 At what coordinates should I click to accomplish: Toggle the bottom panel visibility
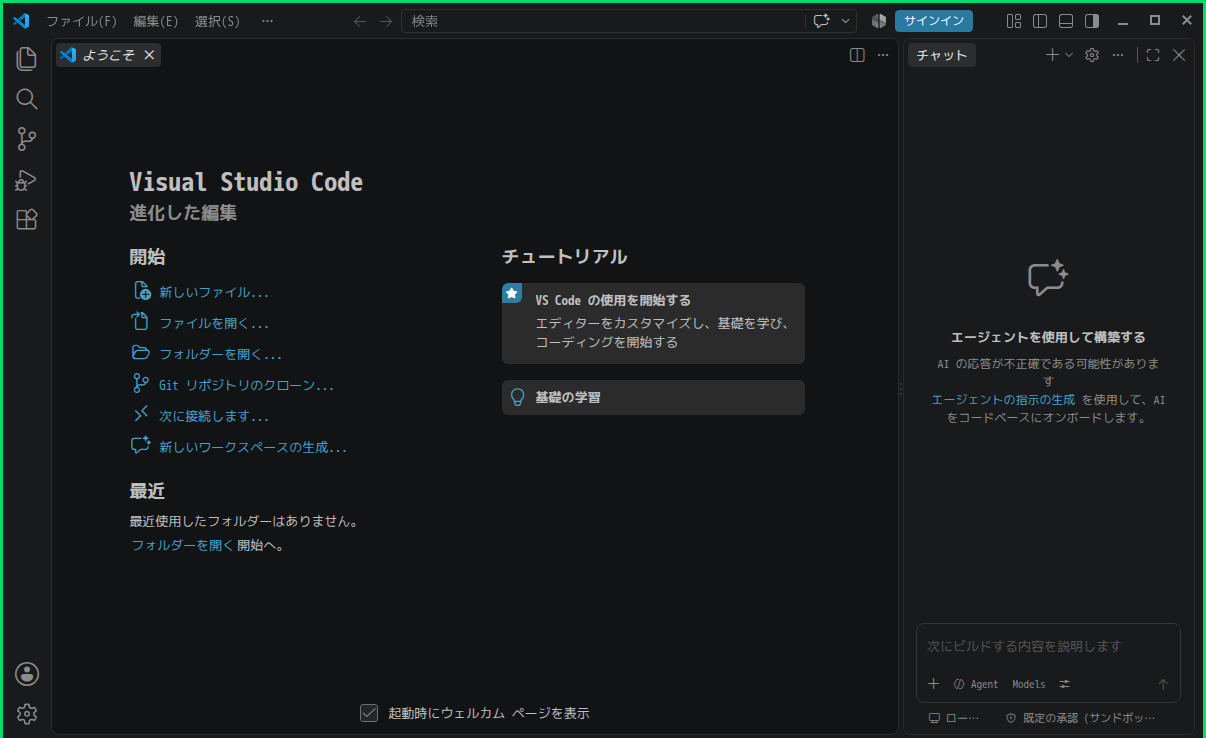[x=1066, y=21]
